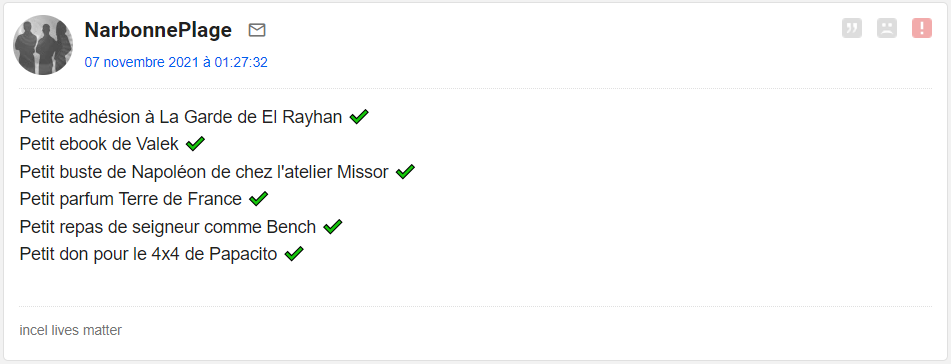This screenshot has width=951, height=364.
Task: Click the Napoléon bust atelier Missor line
Action: [x=204, y=172]
